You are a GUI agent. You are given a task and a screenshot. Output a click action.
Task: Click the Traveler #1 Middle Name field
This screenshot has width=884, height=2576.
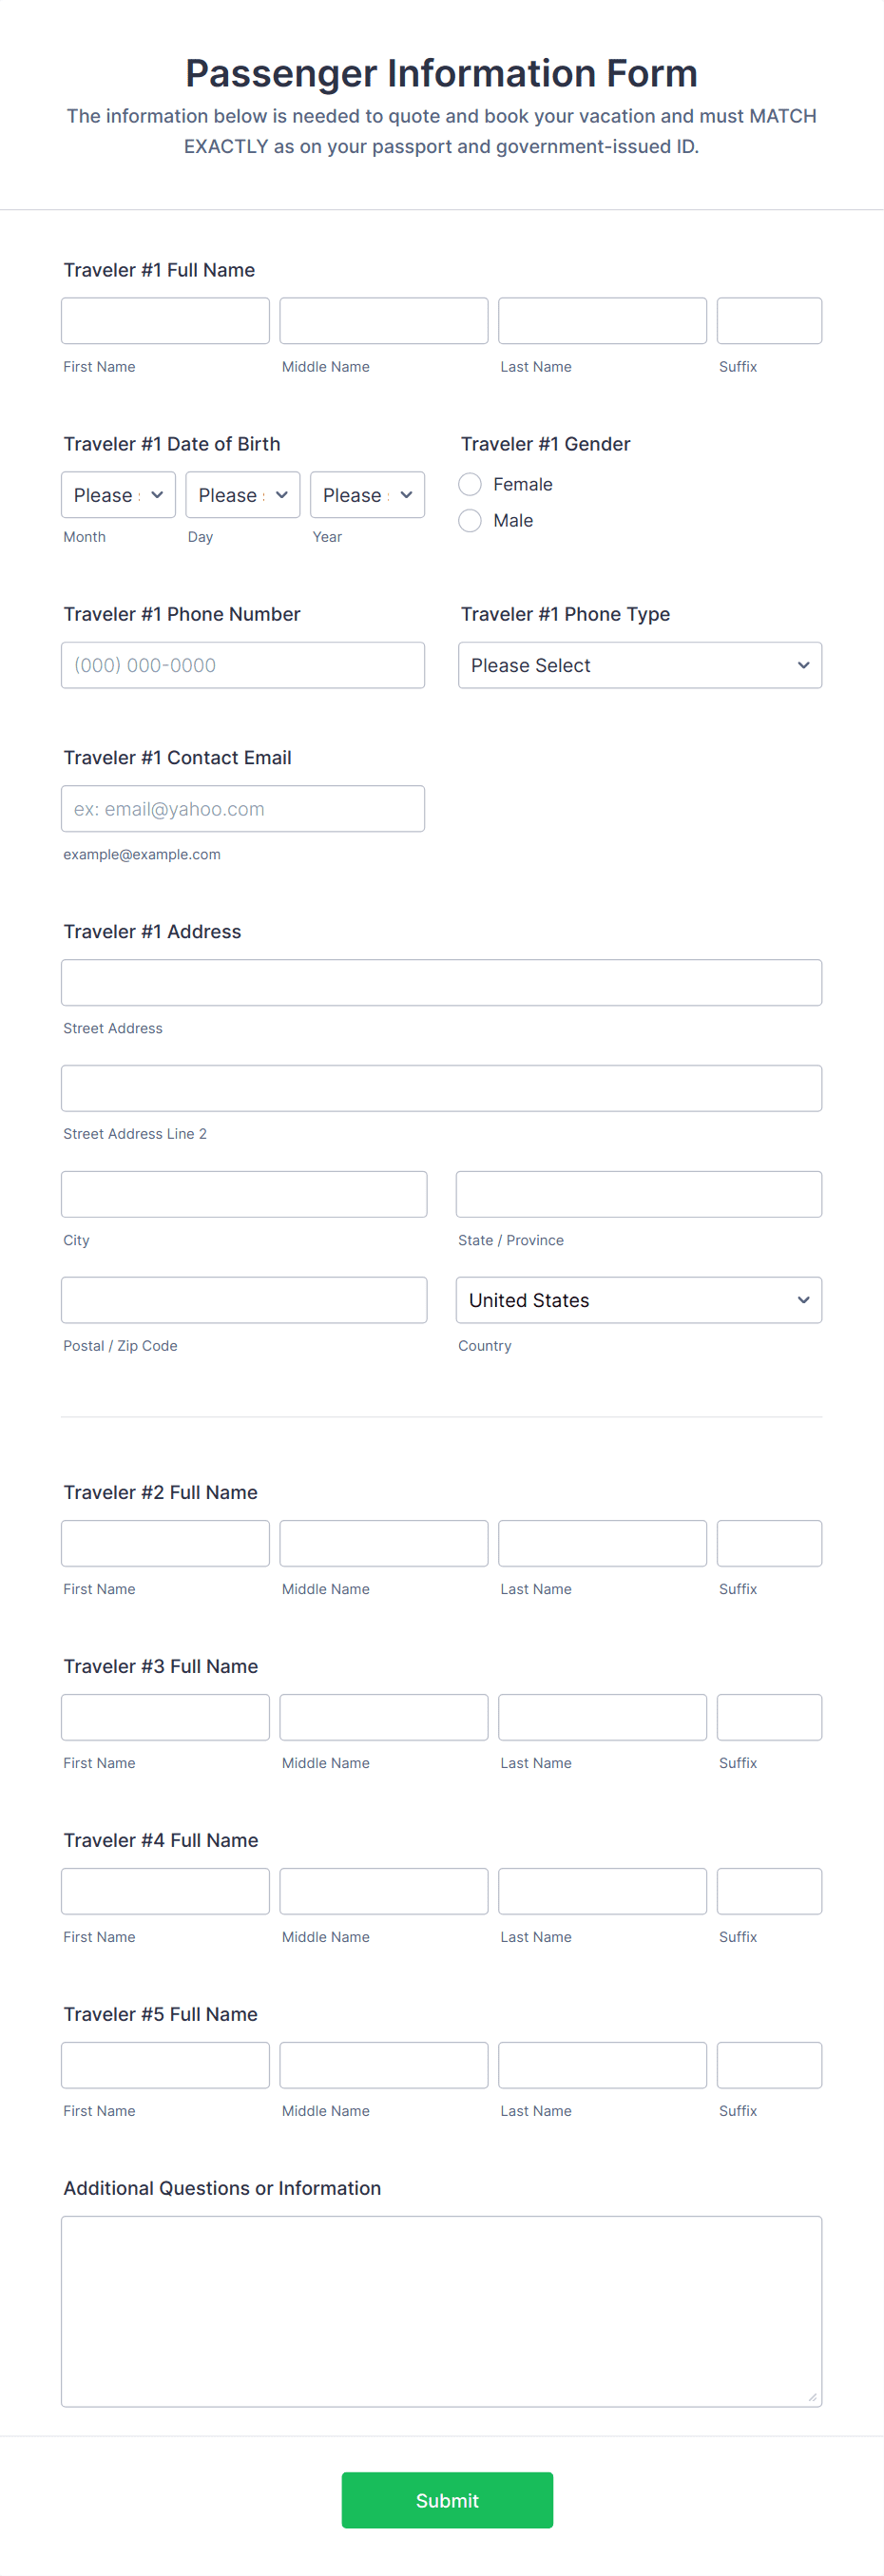(383, 320)
